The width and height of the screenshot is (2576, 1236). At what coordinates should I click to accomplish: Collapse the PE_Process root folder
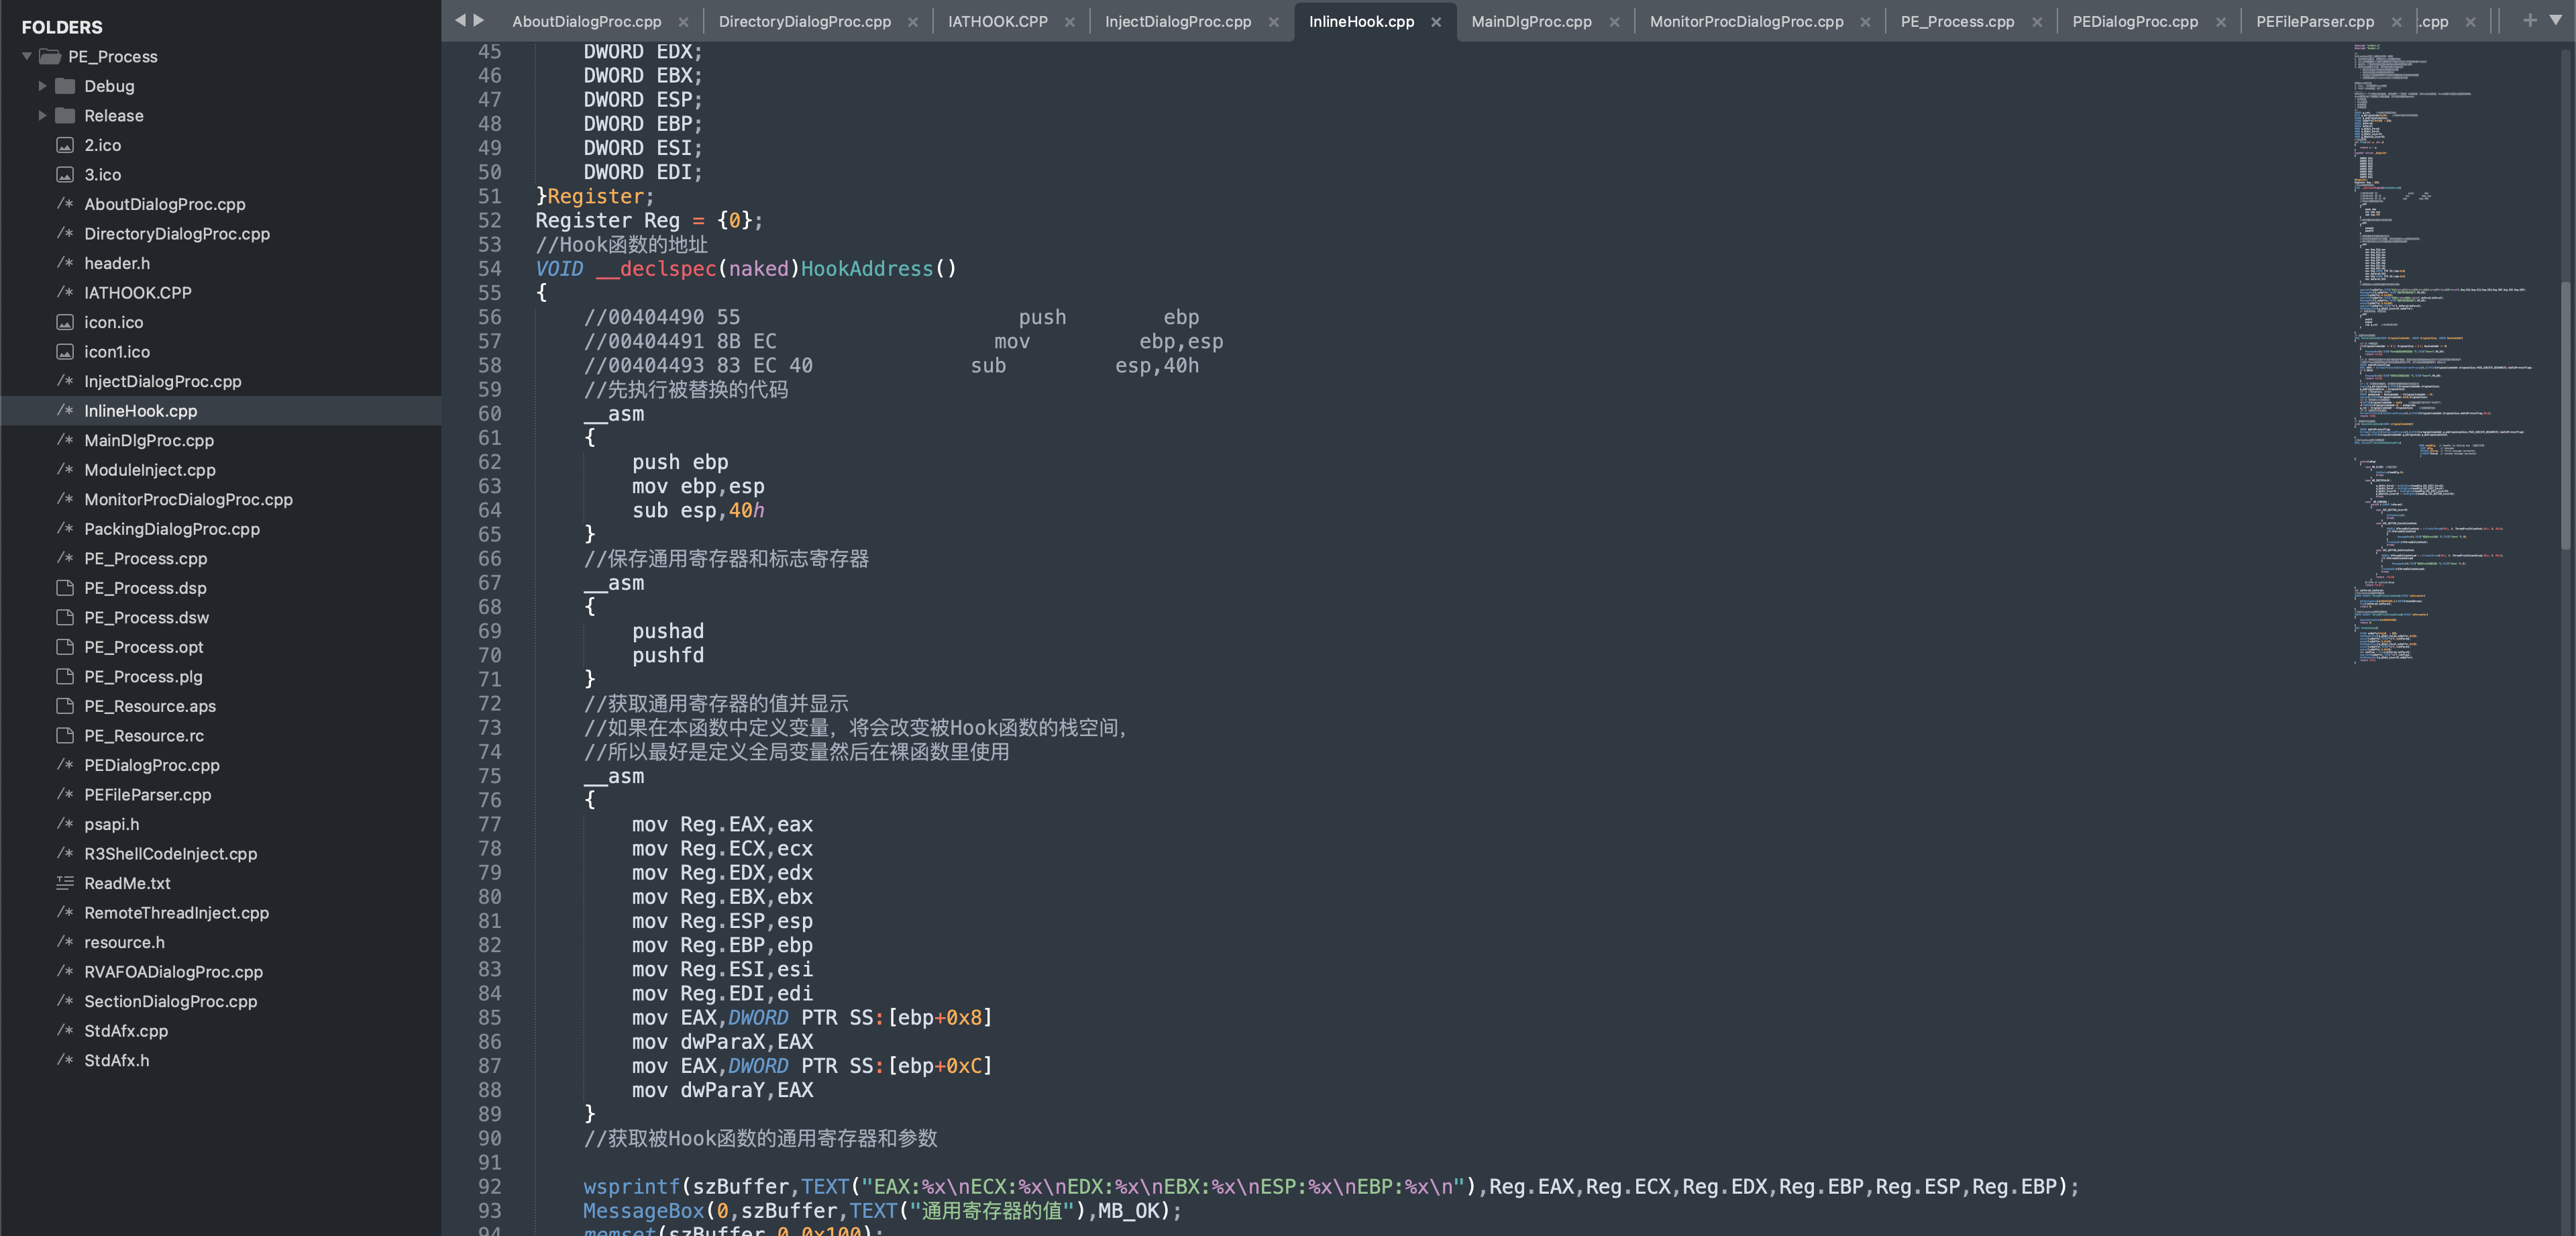[27, 57]
